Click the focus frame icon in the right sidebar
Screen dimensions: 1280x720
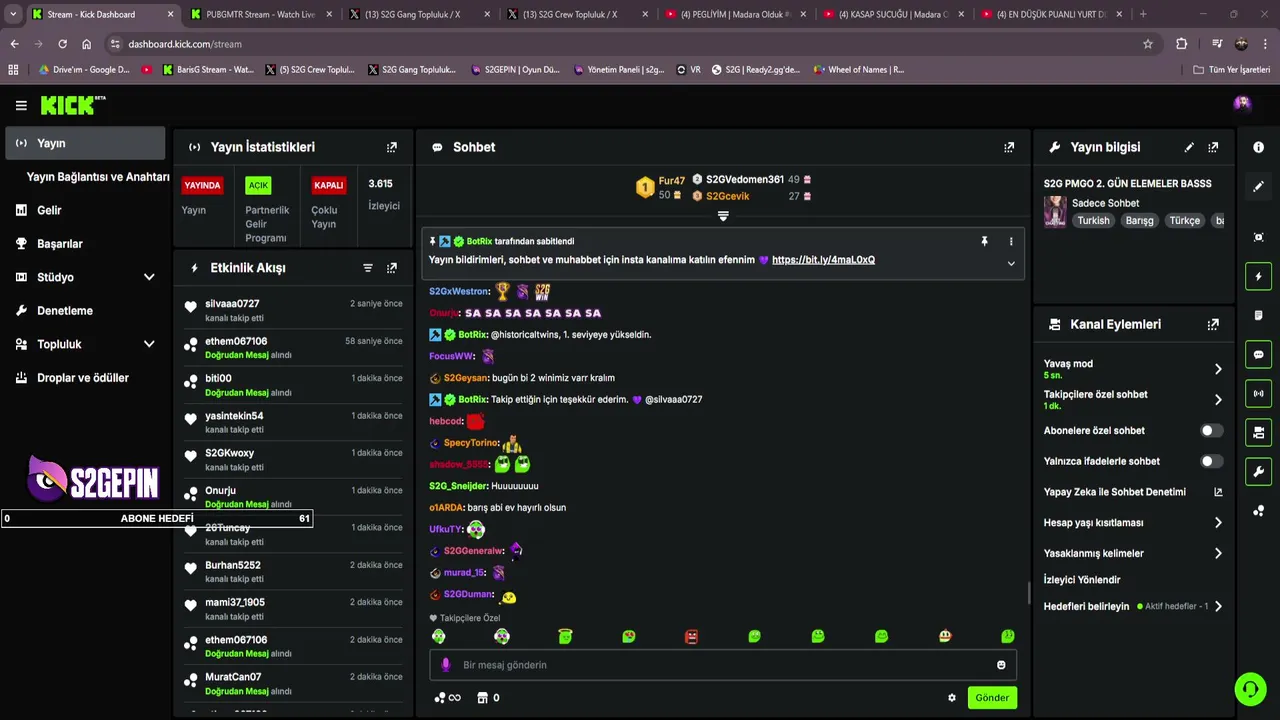[1258, 237]
